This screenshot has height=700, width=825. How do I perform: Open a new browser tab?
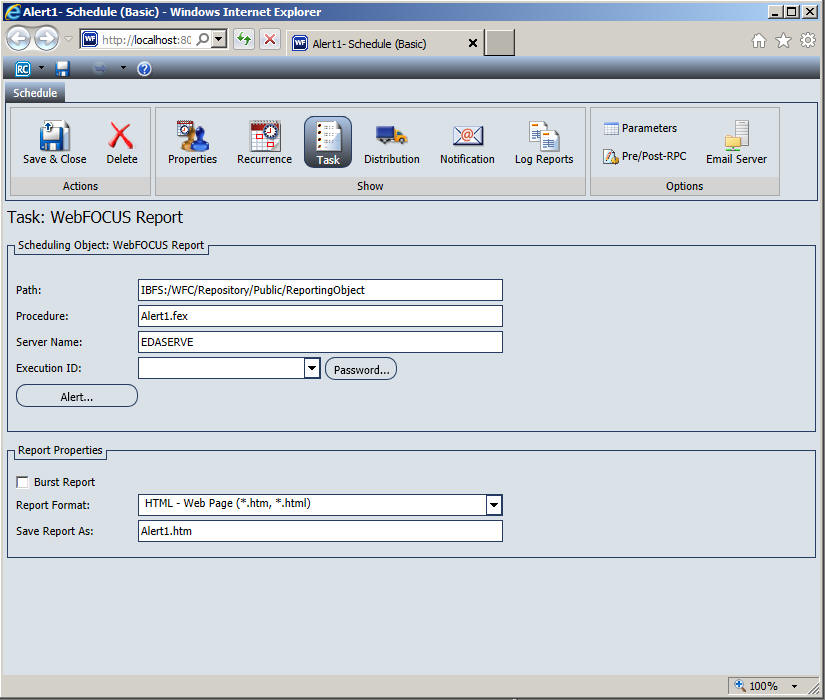pyautogui.click(x=499, y=43)
